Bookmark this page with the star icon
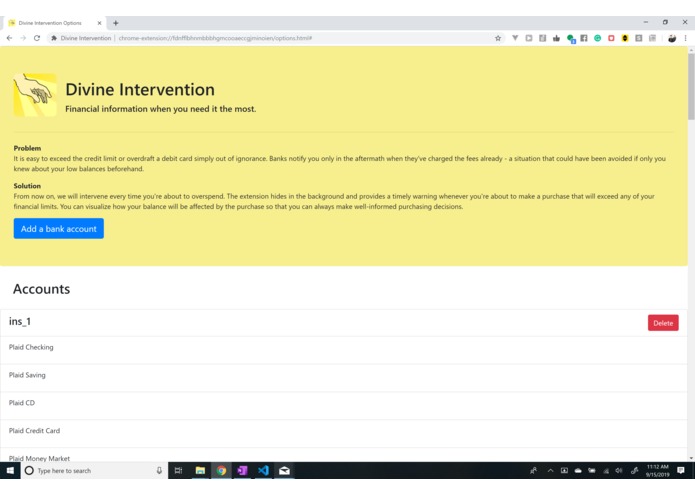The height and width of the screenshot is (494, 695). coord(498,39)
